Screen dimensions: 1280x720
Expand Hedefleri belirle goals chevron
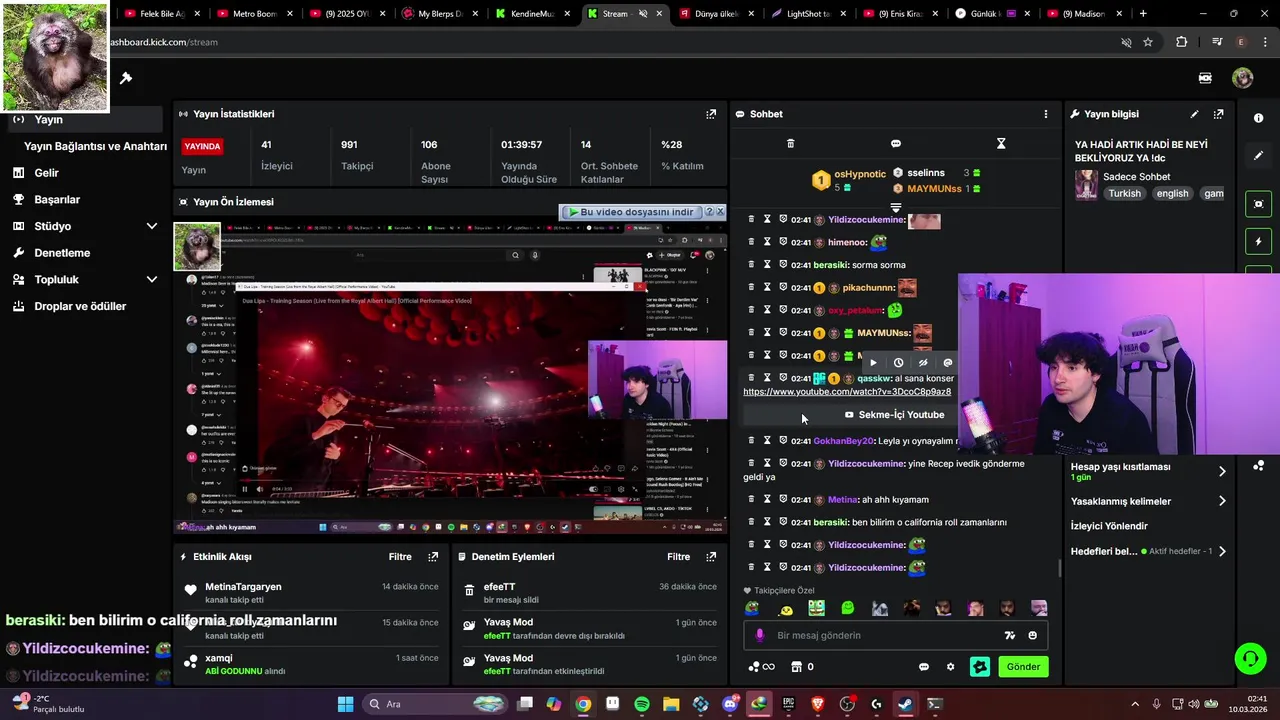coord(1222,551)
